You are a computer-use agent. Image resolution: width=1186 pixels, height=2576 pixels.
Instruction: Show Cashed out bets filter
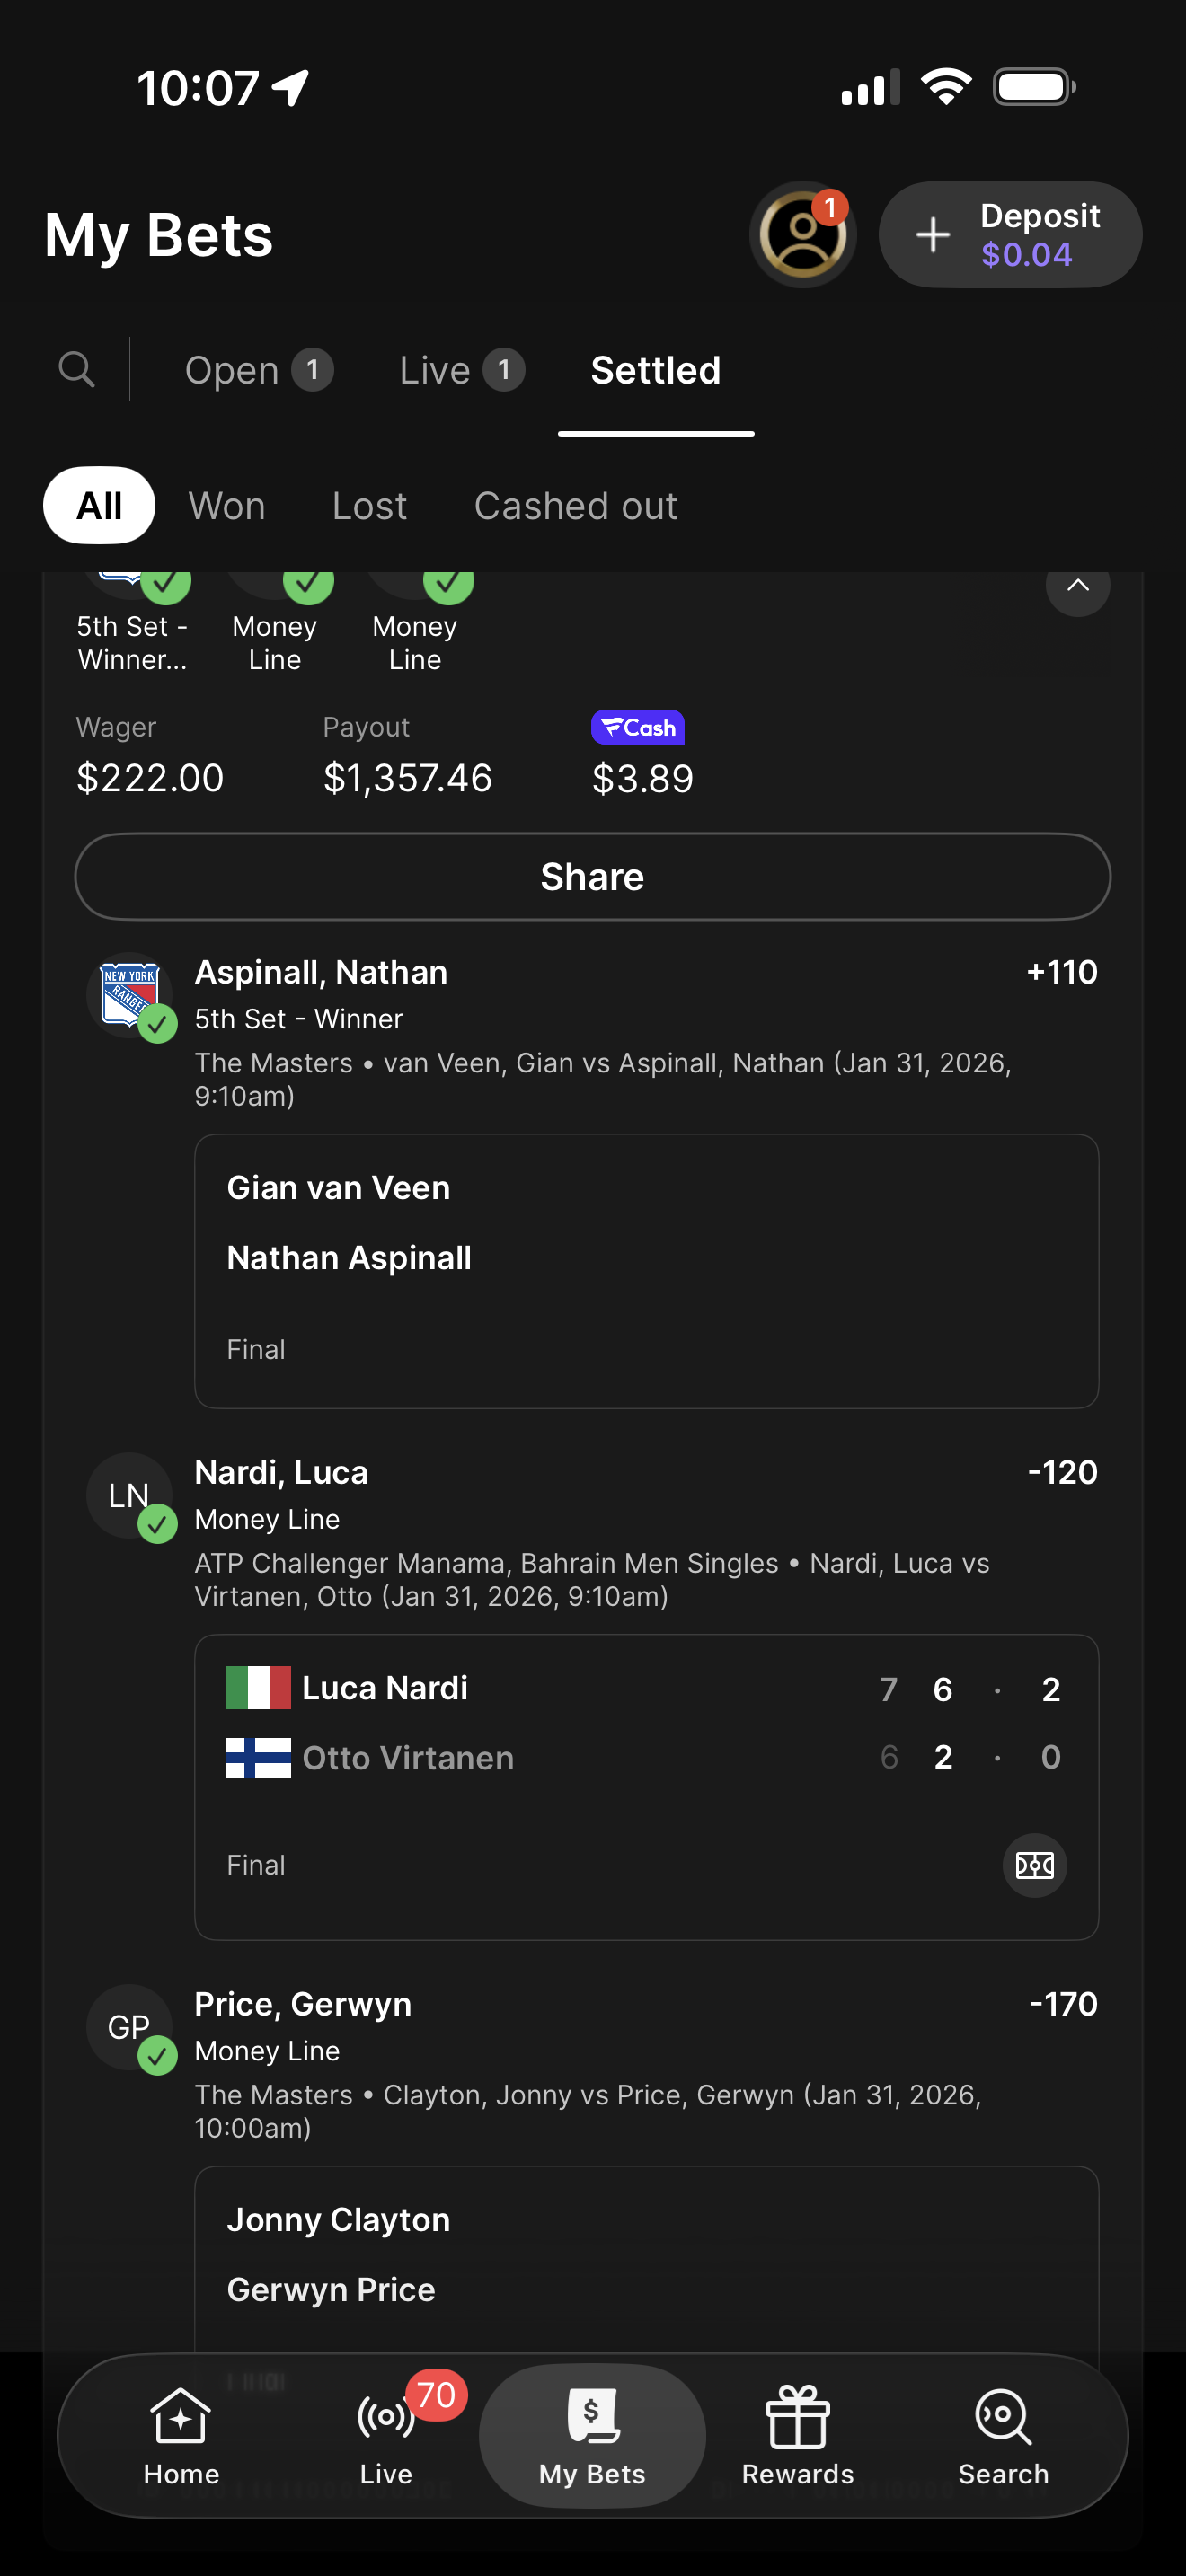point(575,506)
